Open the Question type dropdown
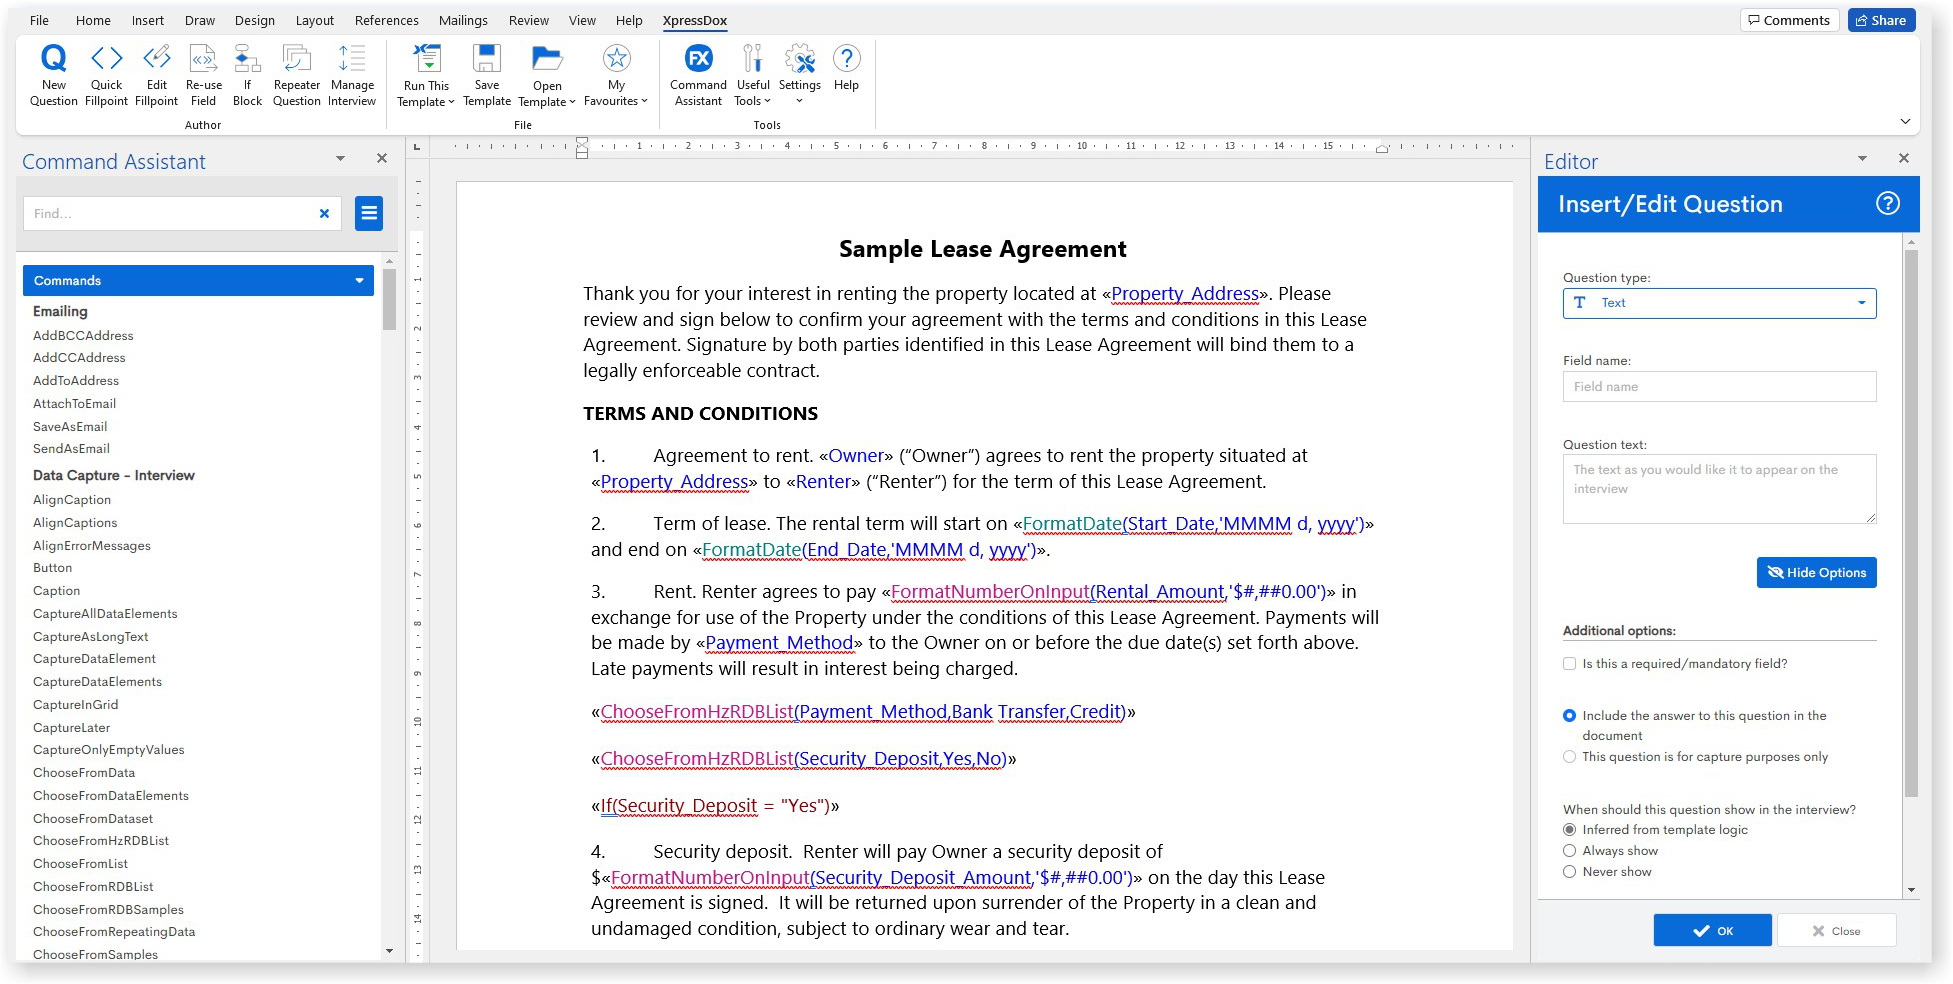1953x984 pixels. [1719, 303]
